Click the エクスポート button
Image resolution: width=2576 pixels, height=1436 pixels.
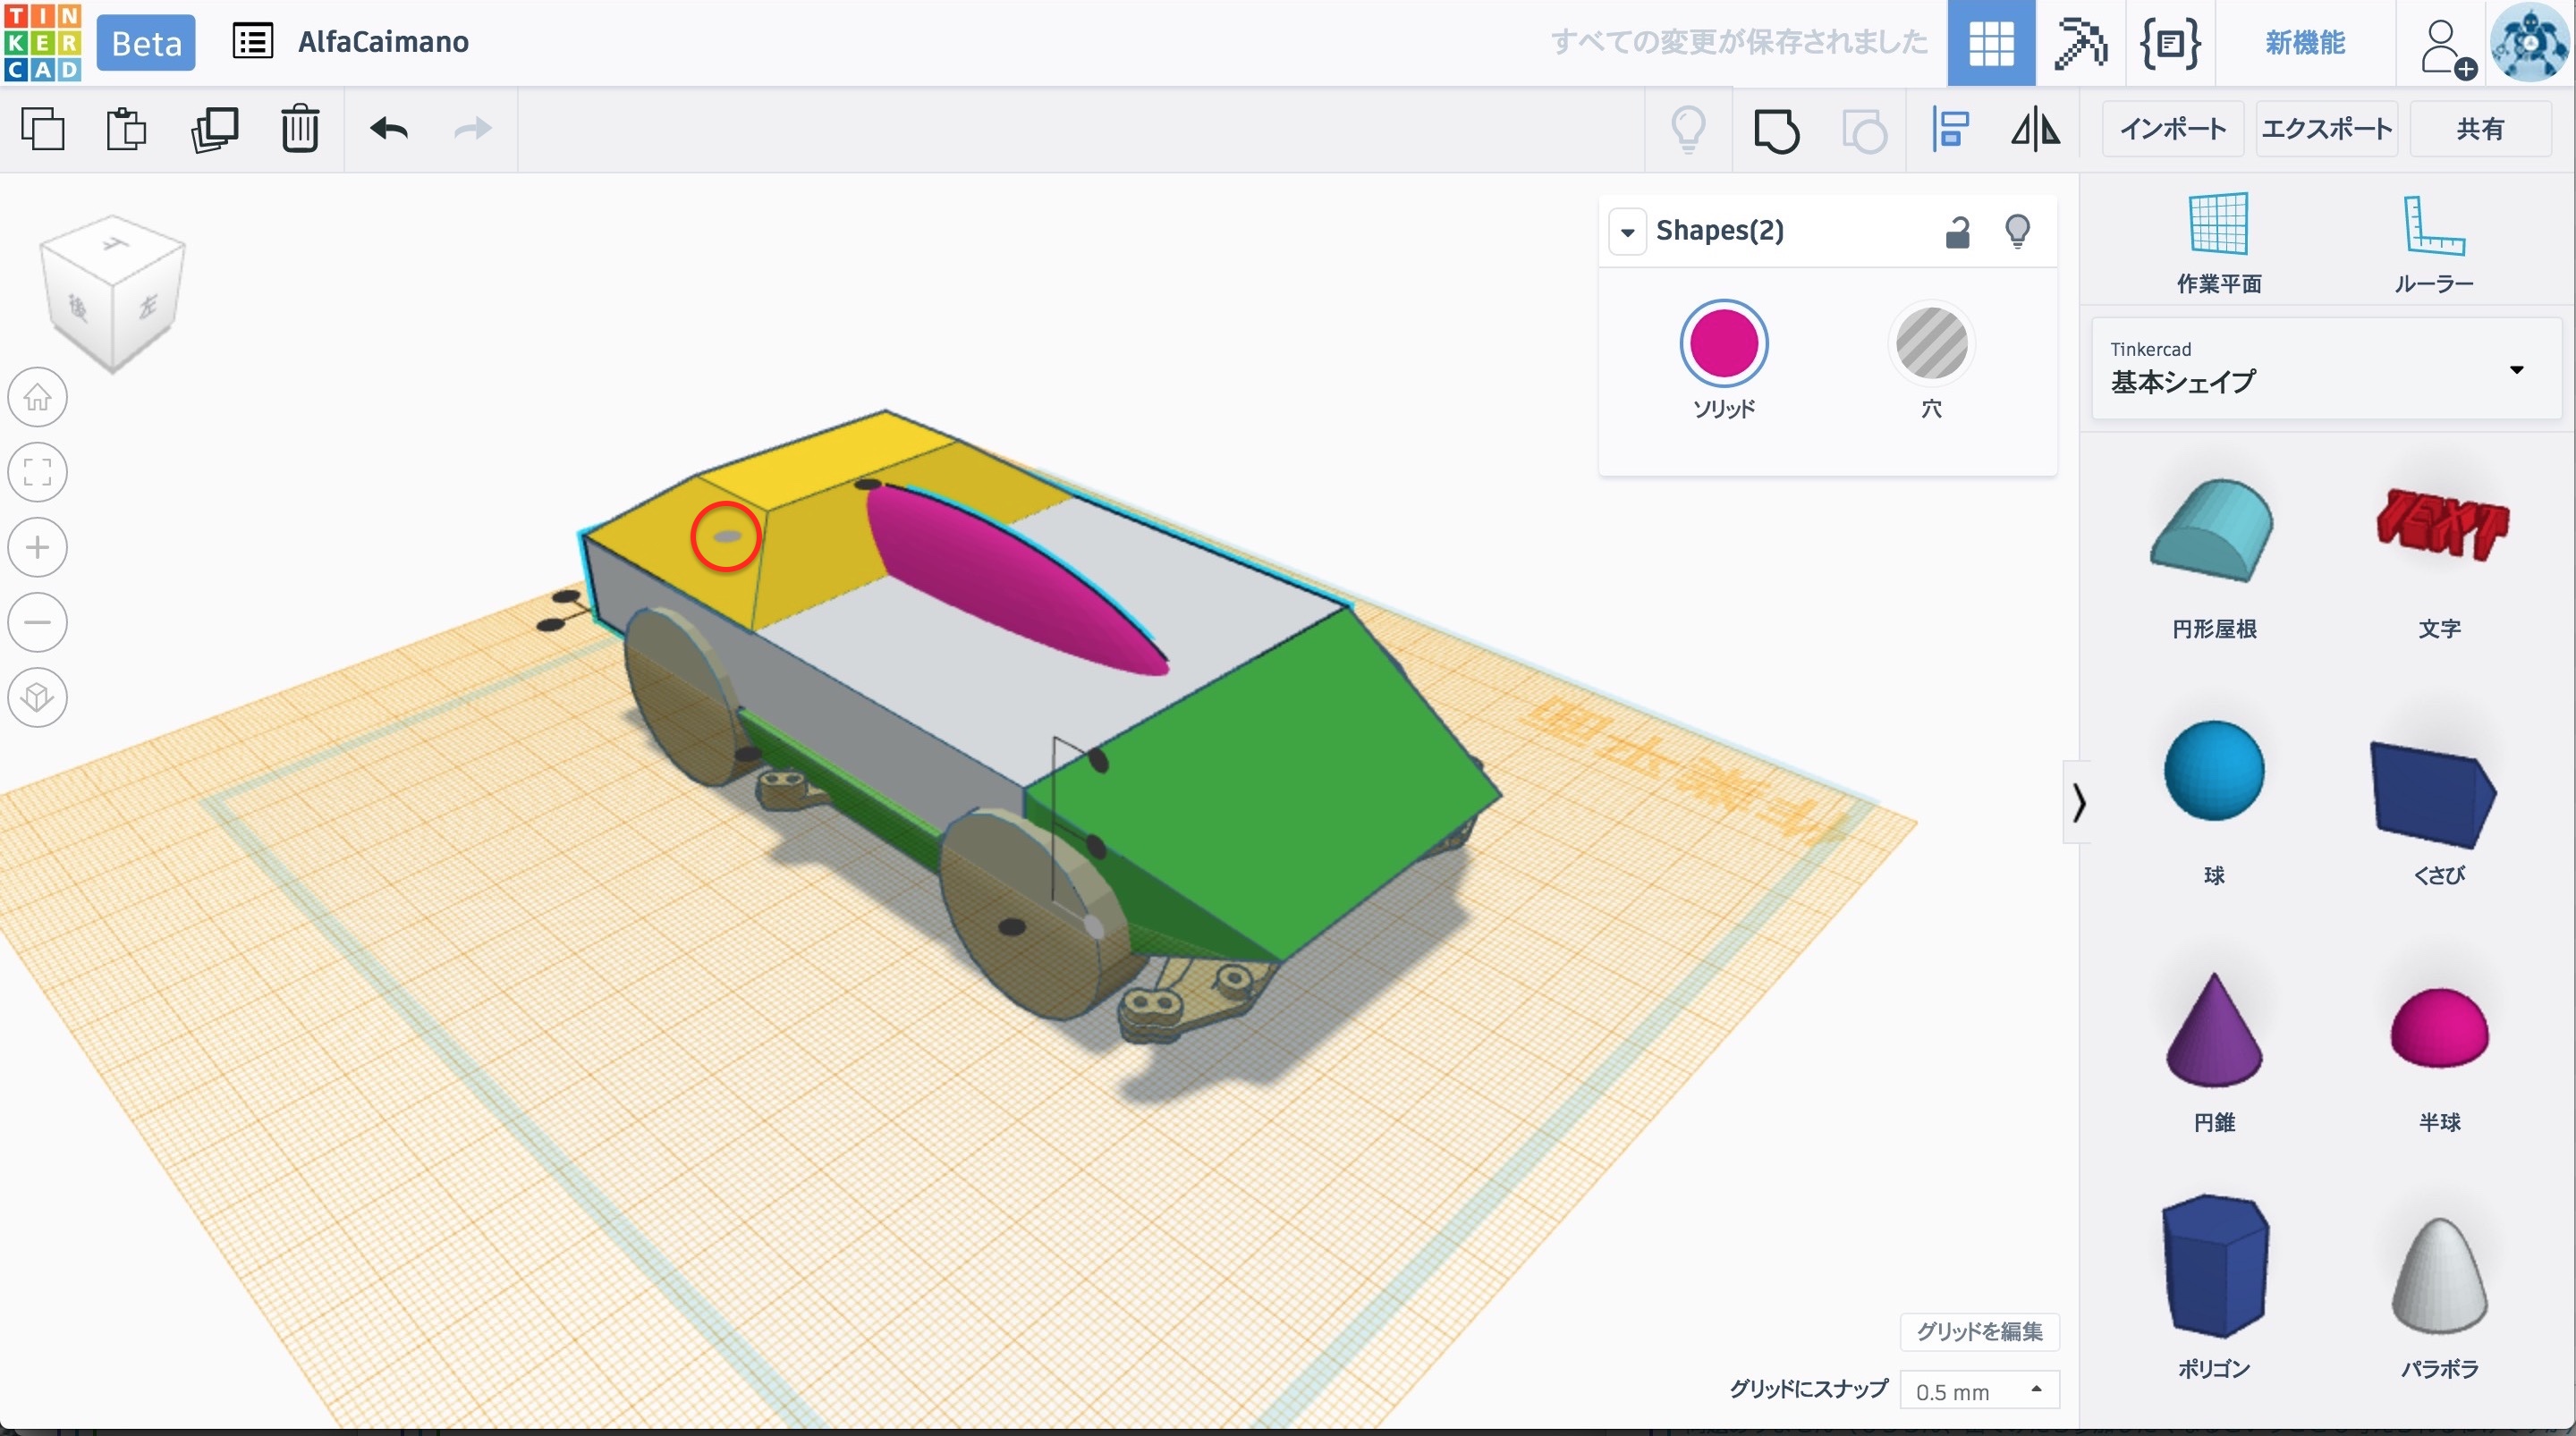2326,129
